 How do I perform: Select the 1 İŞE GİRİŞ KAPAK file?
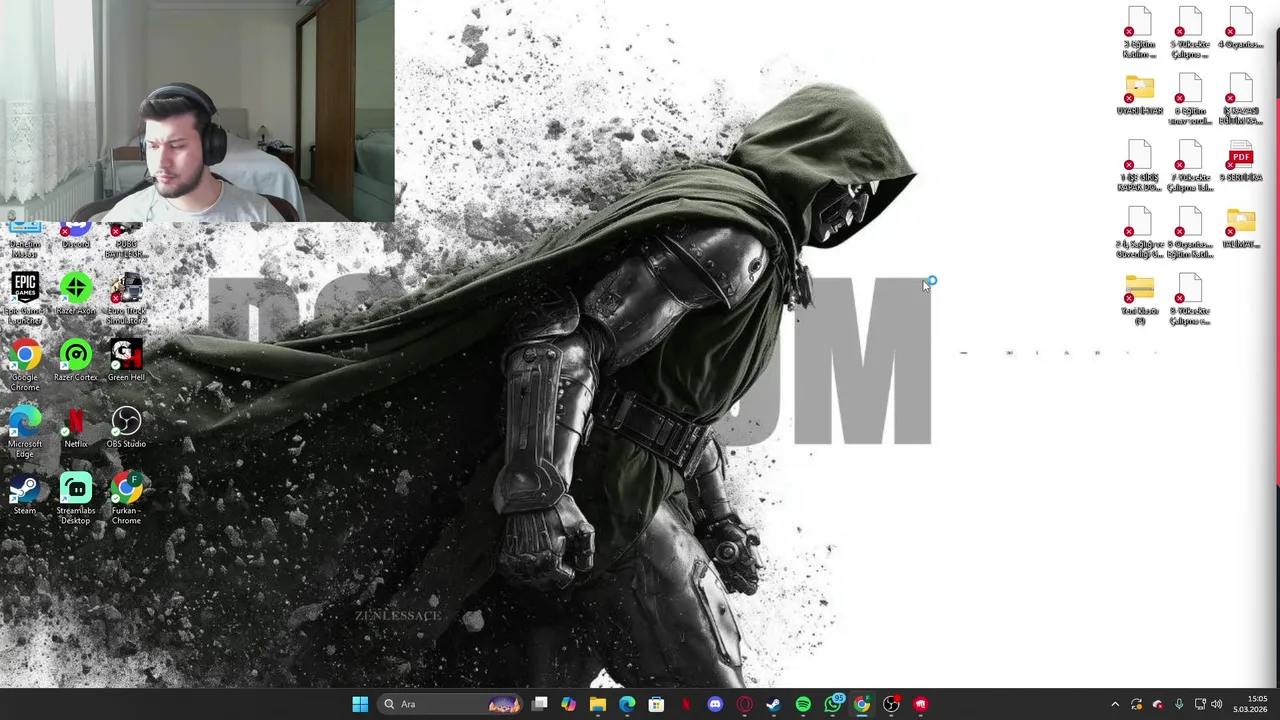click(x=1139, y=167)
